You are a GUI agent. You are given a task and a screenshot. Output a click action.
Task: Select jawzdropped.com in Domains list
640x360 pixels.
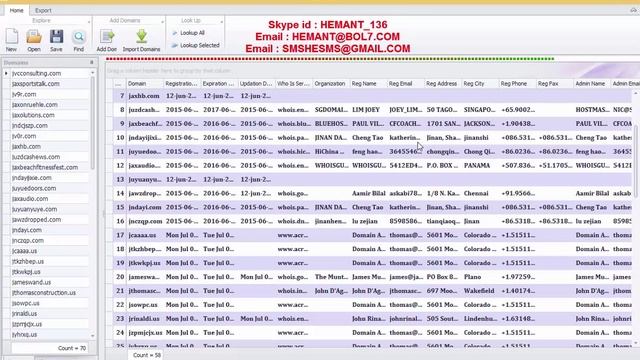[x=36, y=220]
